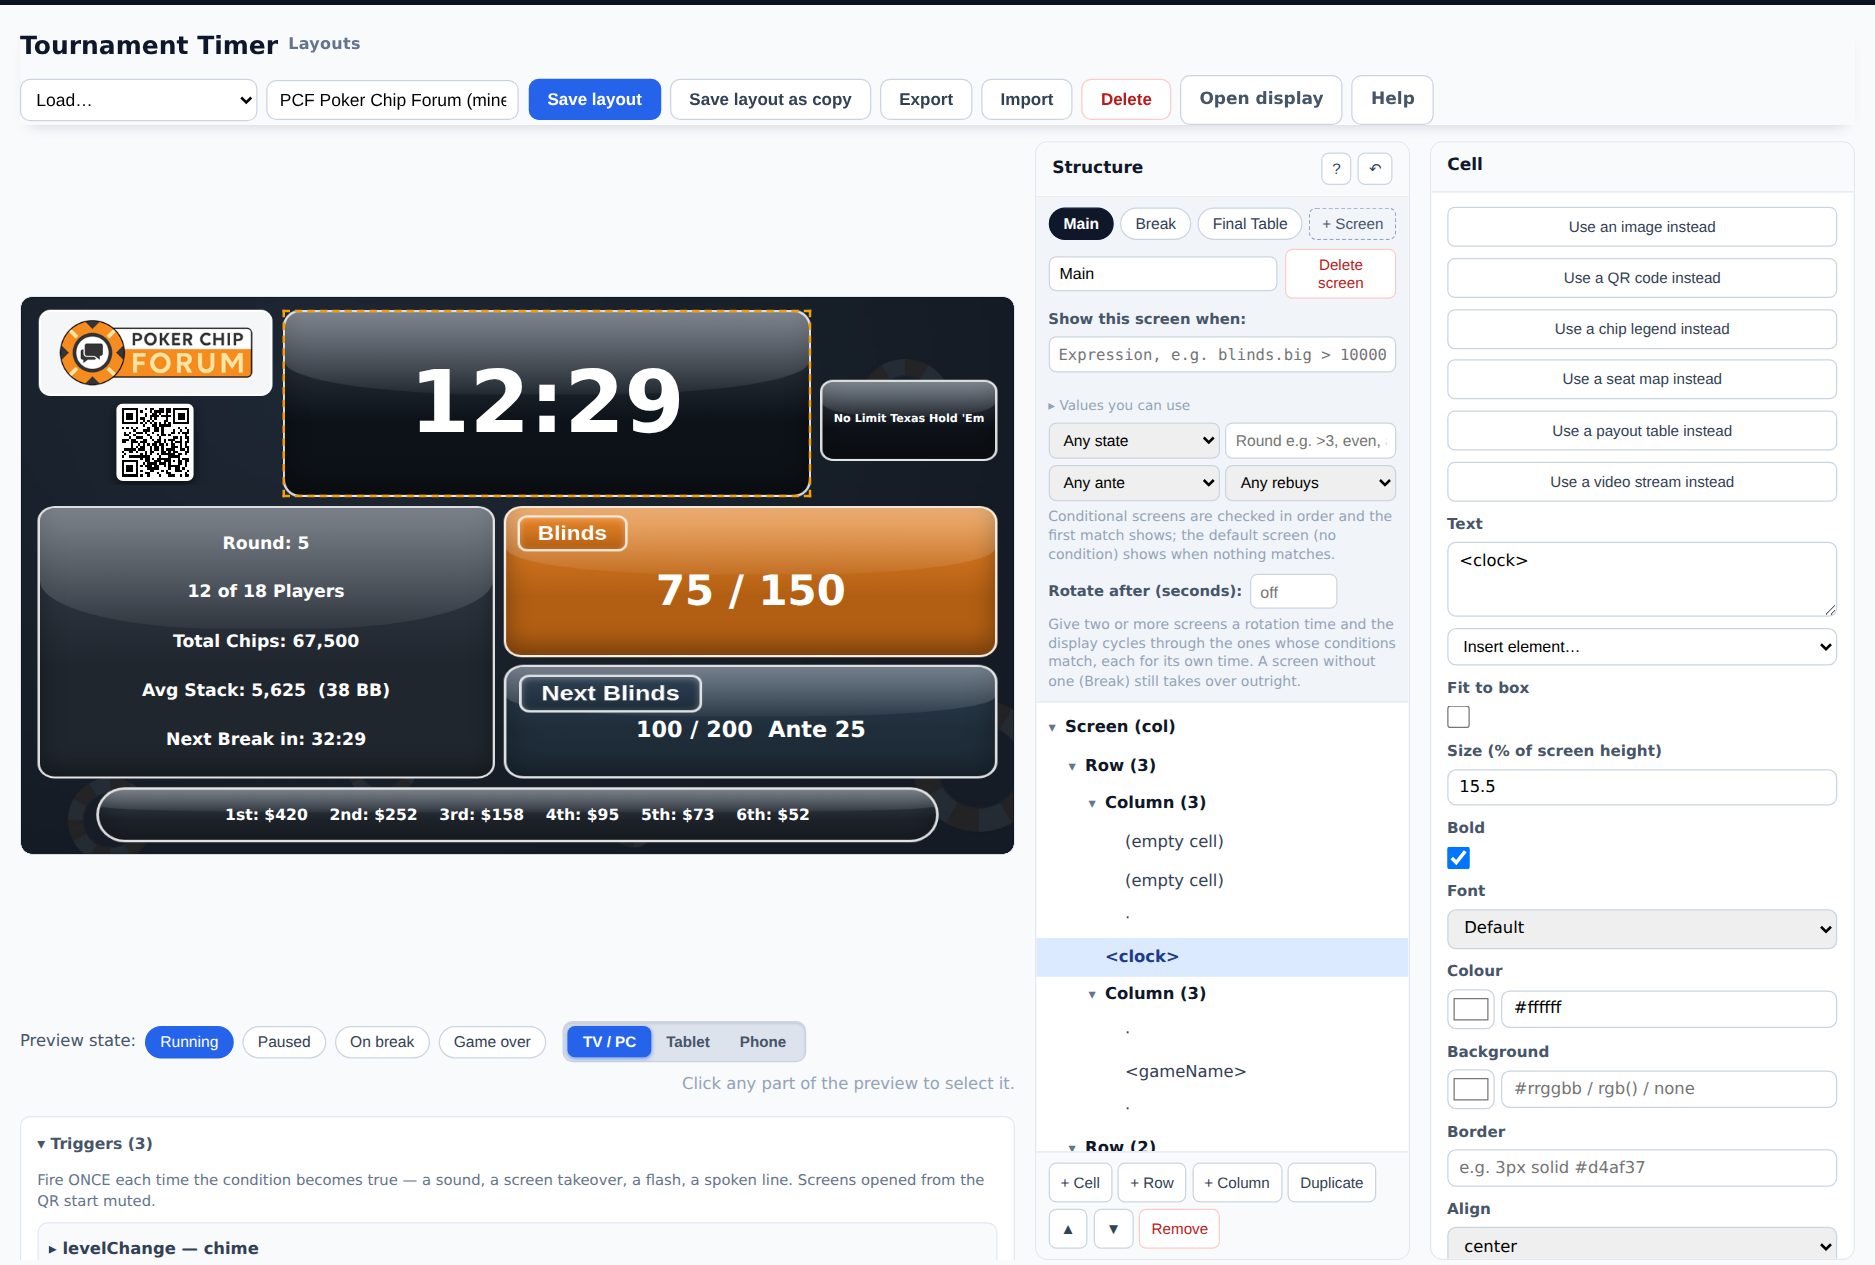Viewport: 1875px width, 1265px height.
Task: Open the Font dropdown showing Default
Action: point(1642,928)
